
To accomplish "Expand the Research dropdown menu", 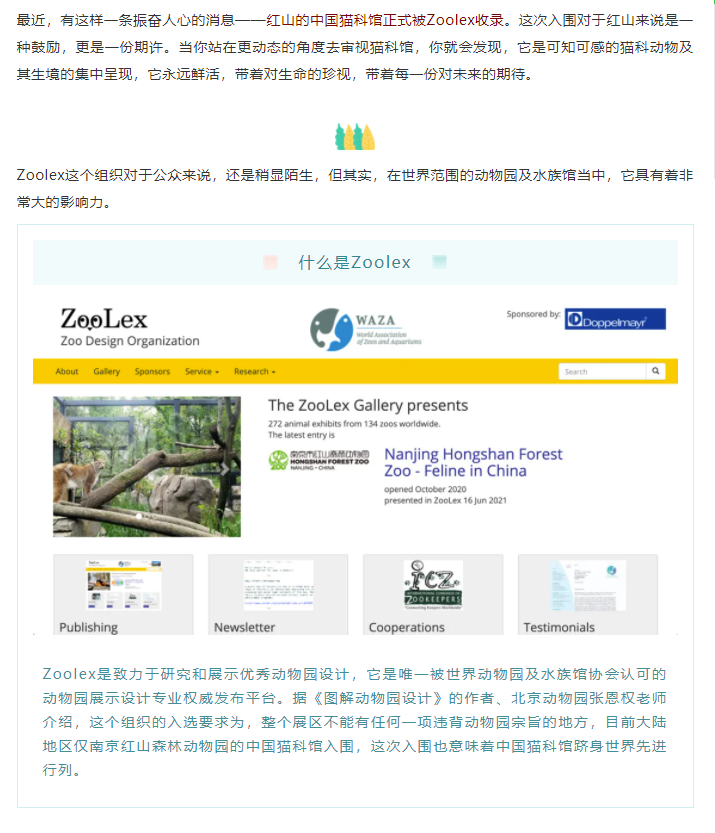I will (254, 372).
